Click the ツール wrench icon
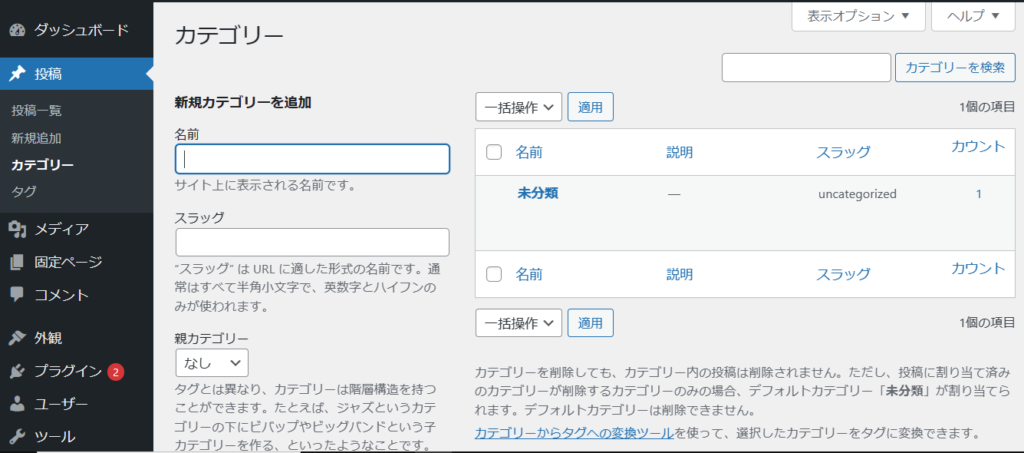 17,437
